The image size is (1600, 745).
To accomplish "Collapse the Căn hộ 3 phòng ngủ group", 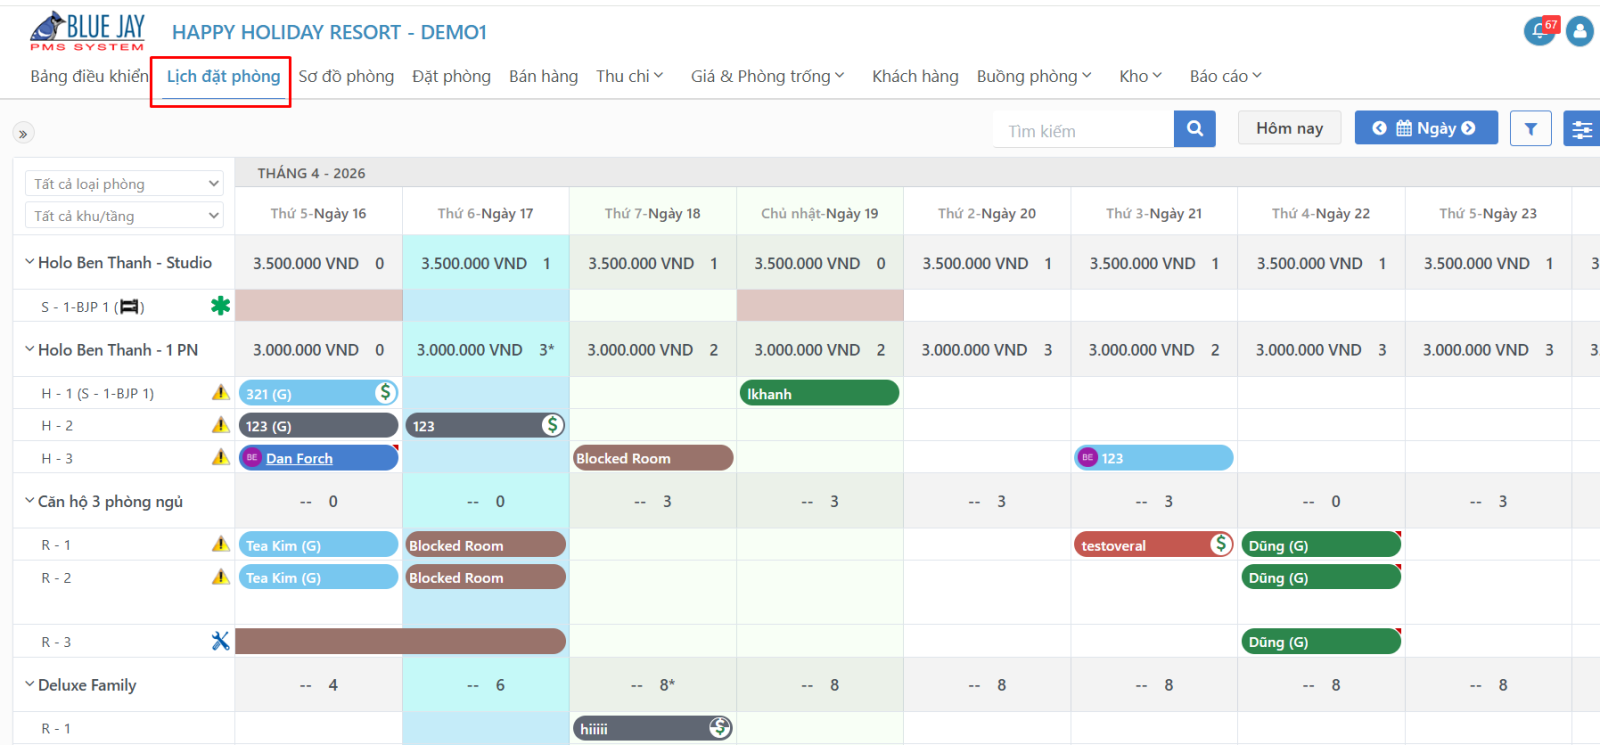I will (29, 501).
